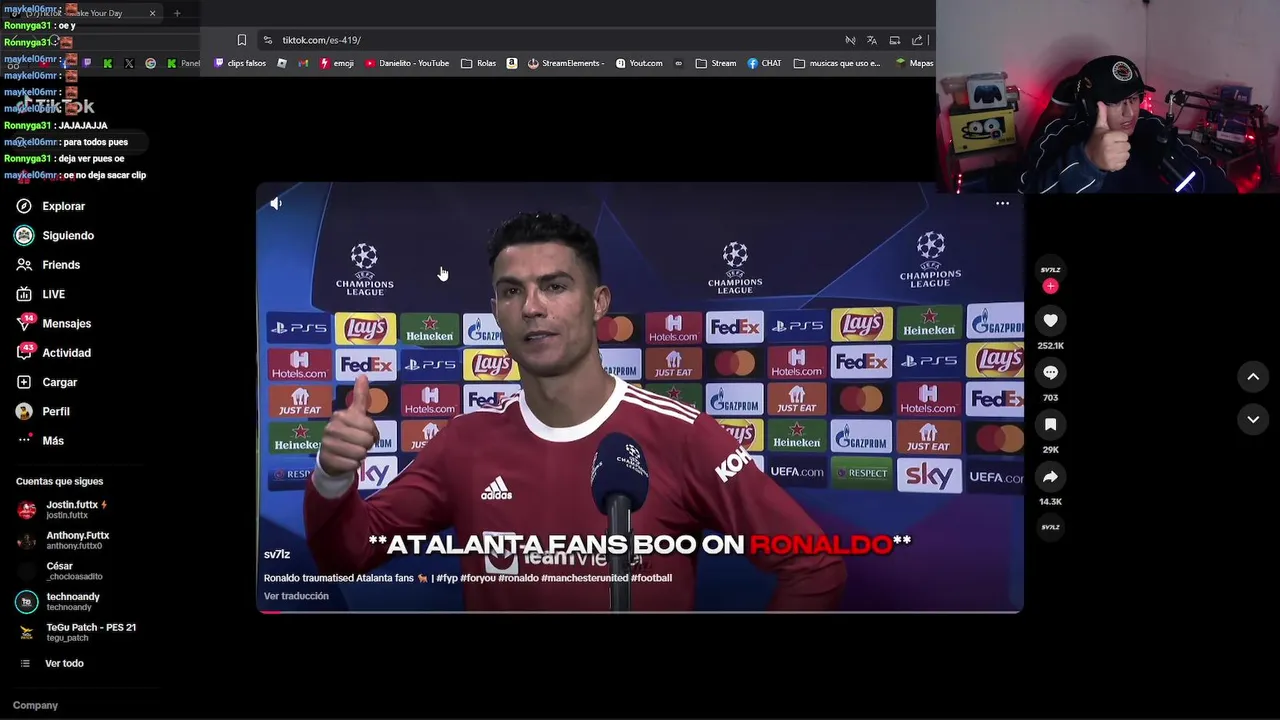Click the #fyp hashtag in caption
Screen dimensions: 1280x720
446,578
